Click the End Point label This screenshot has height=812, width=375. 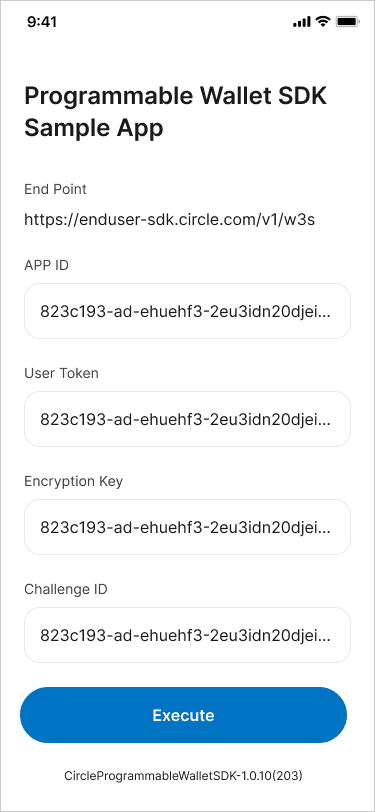pos(55,189)
